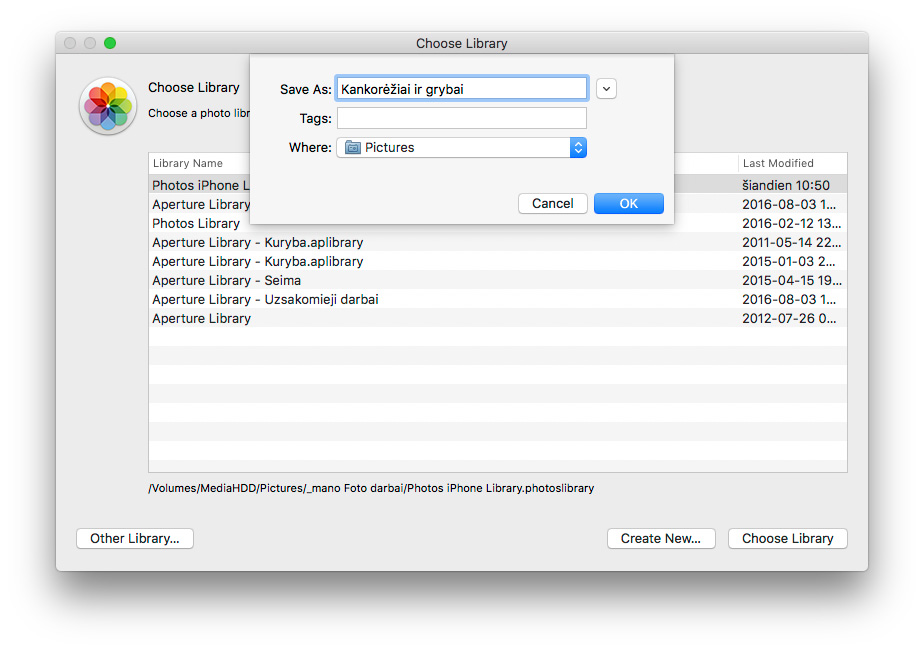This screenshot has width=924, height=651.
Task: Select the Photos iPhone Library row
Action: pos(498,185)
